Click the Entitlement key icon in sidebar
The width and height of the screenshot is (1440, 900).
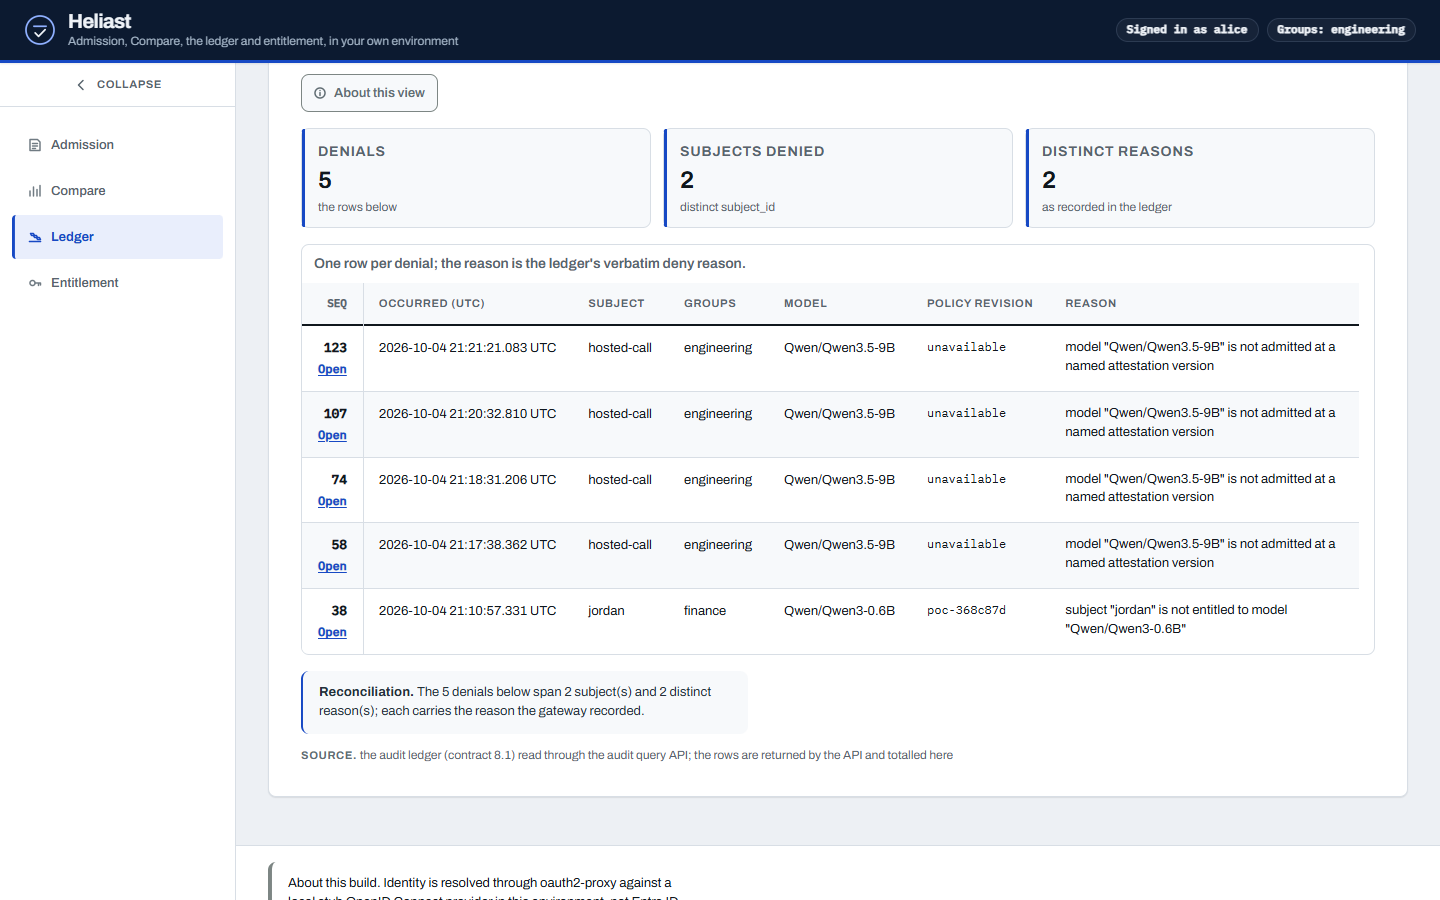pos(35,283)
